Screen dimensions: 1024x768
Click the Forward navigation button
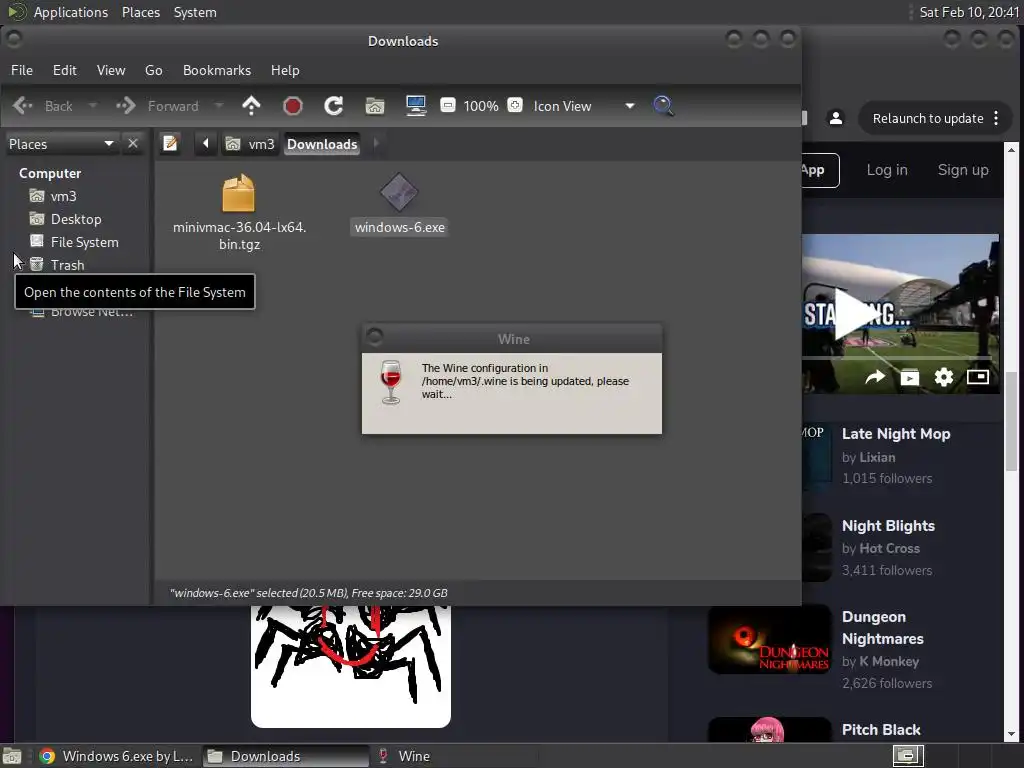157,106
